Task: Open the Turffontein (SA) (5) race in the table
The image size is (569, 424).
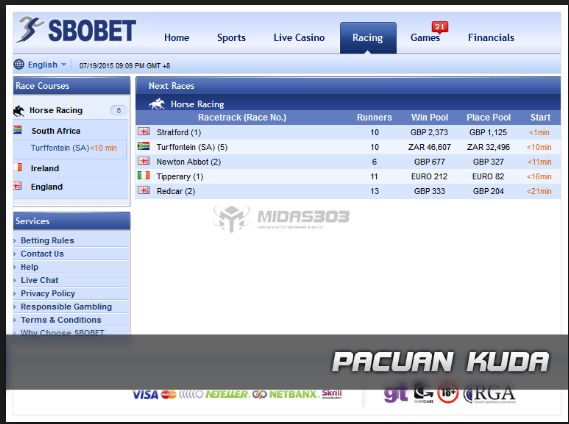Action: (192, 147)
